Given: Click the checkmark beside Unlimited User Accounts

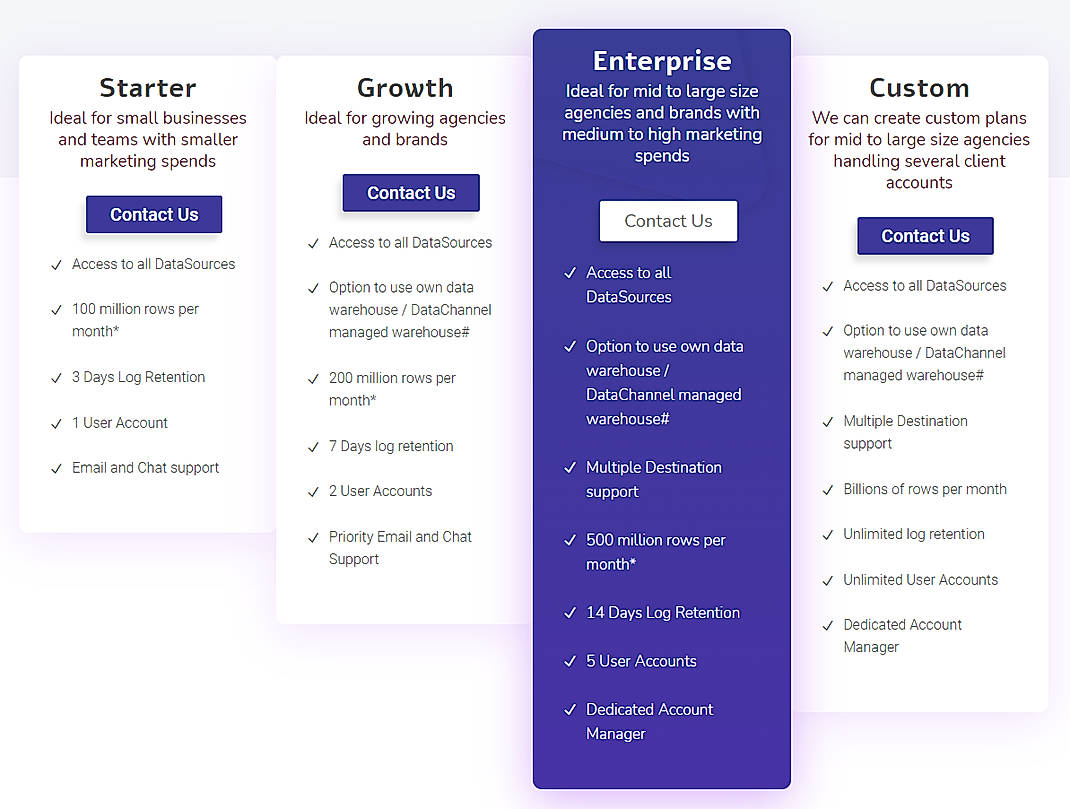Looking at the screenshot, I should coord(827,580).
